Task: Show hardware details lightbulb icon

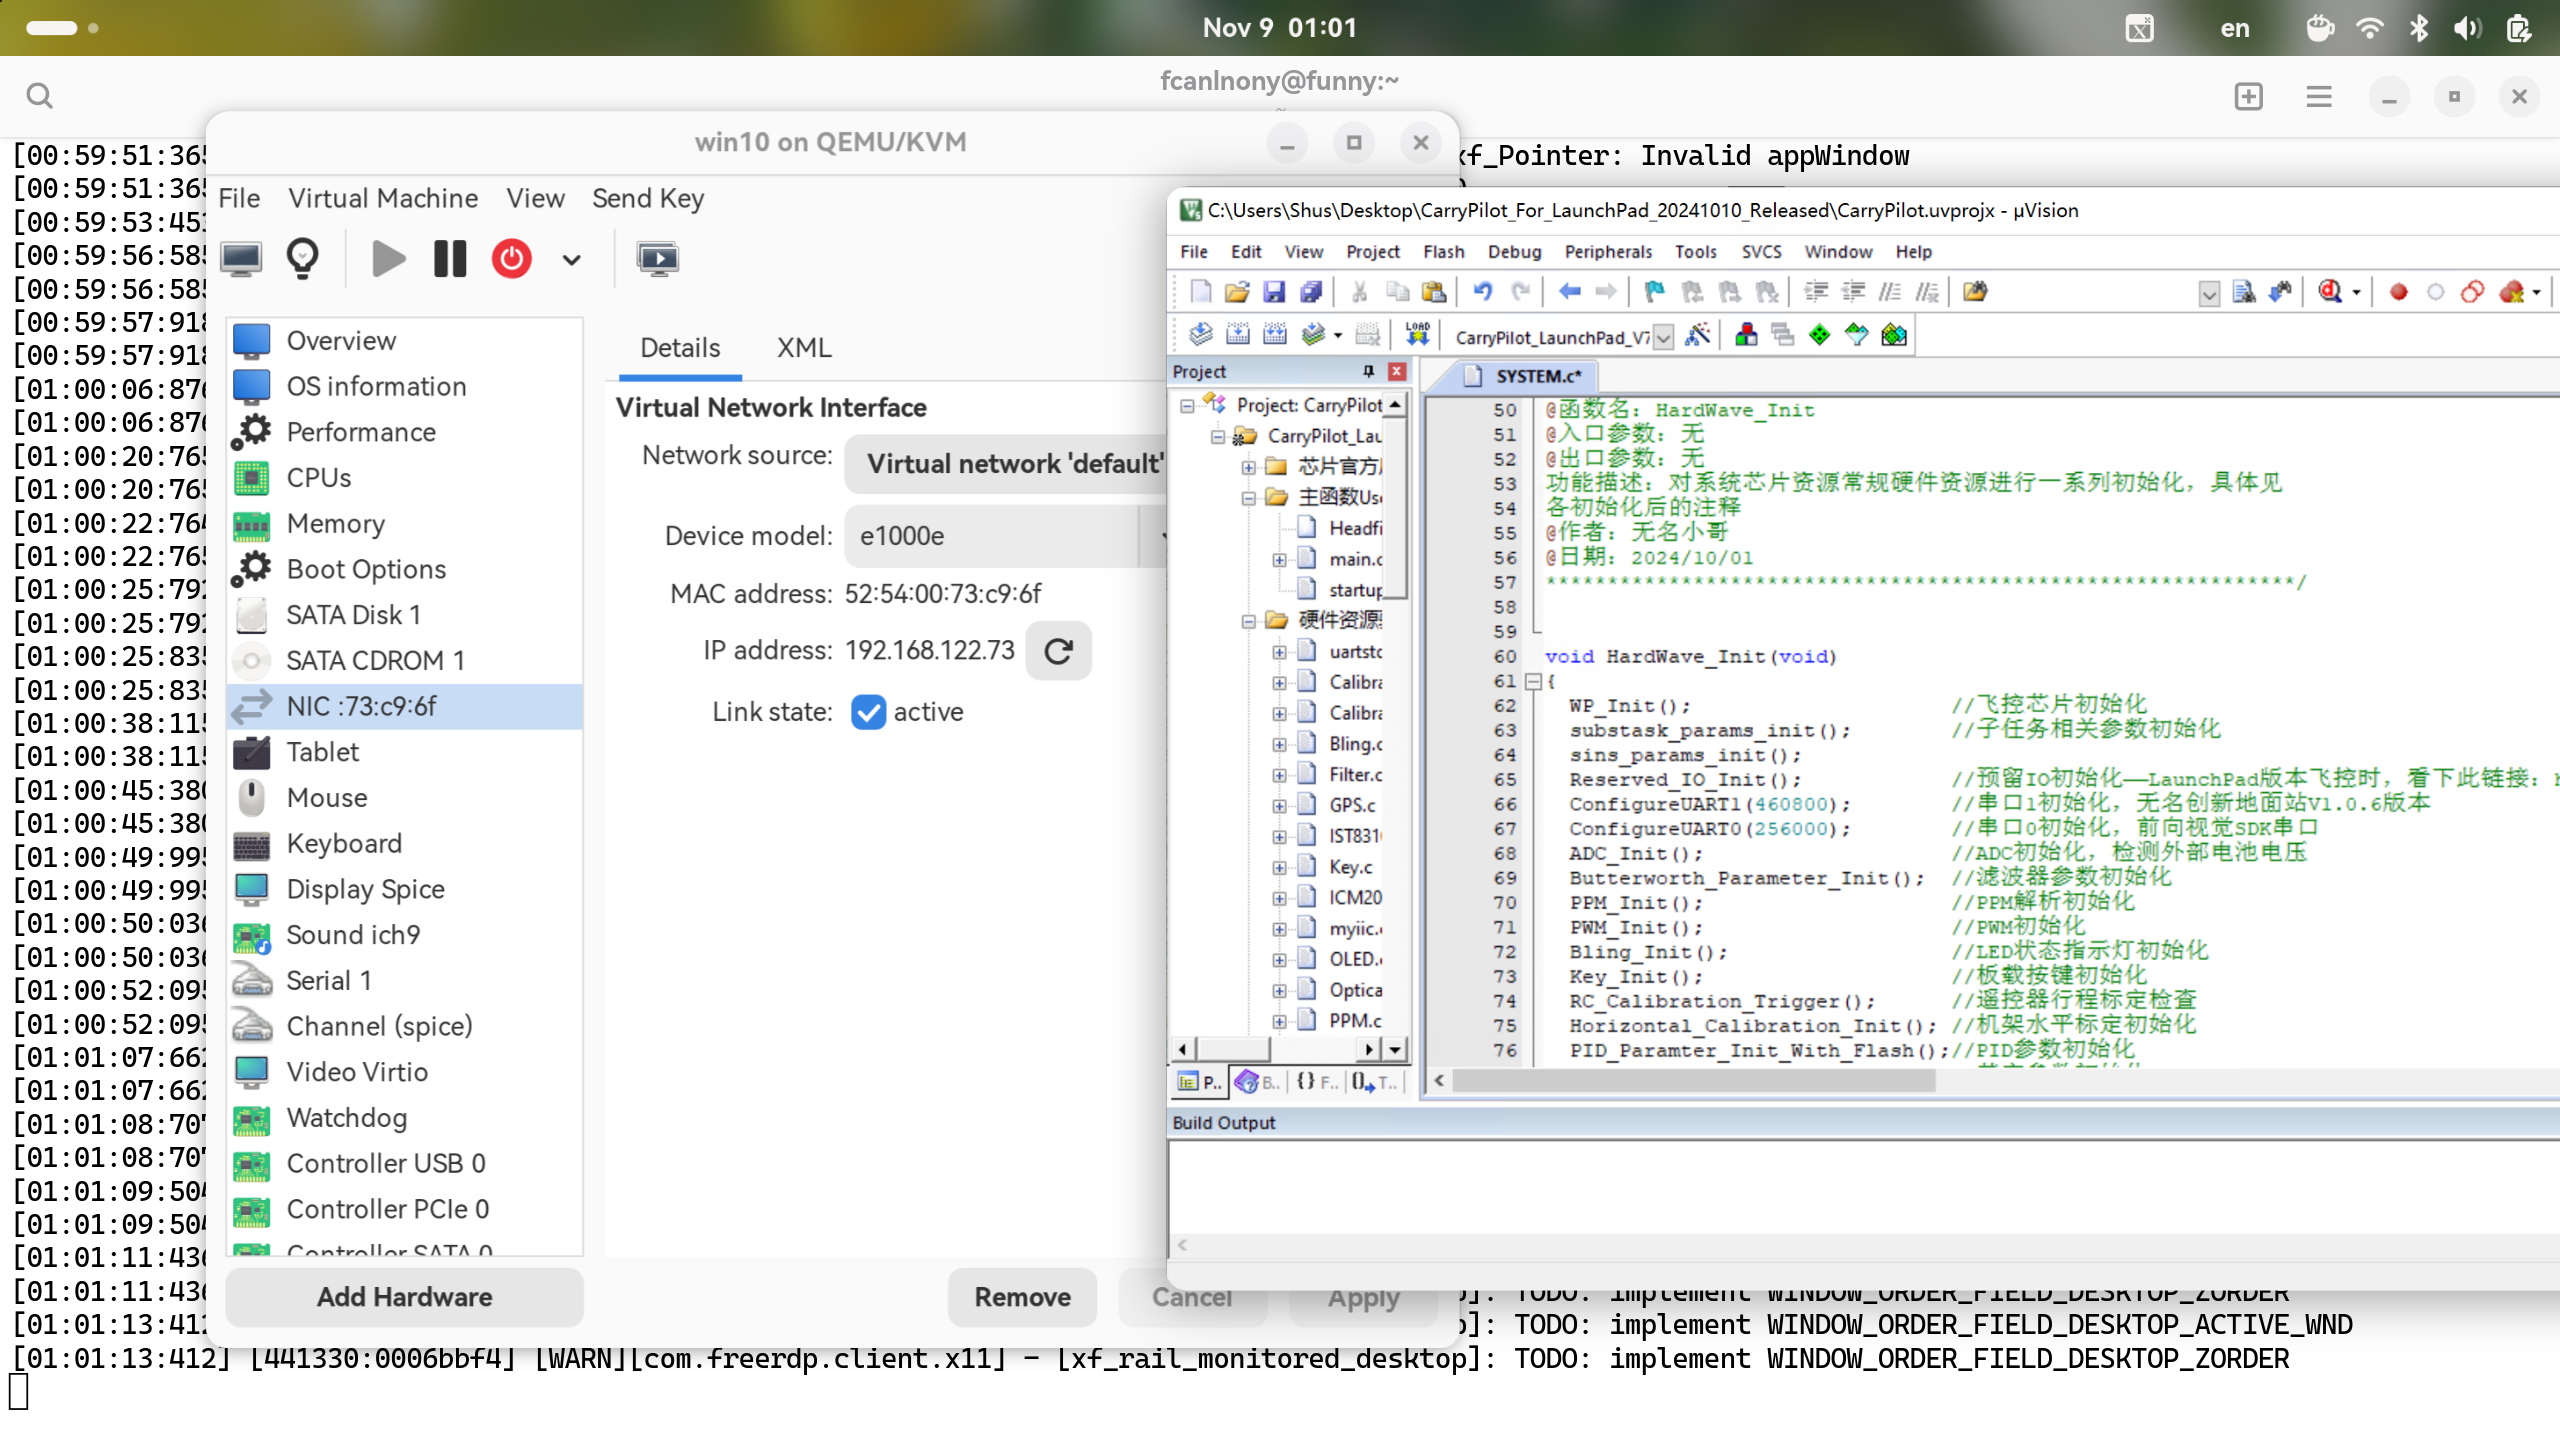Action: pyautogui.click(x=302, y=259)
